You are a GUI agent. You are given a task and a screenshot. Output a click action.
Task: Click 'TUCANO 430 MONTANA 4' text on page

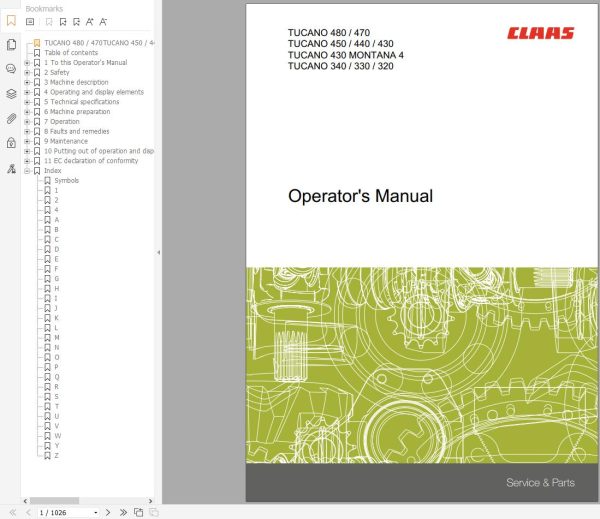click(x=346, y=55)
